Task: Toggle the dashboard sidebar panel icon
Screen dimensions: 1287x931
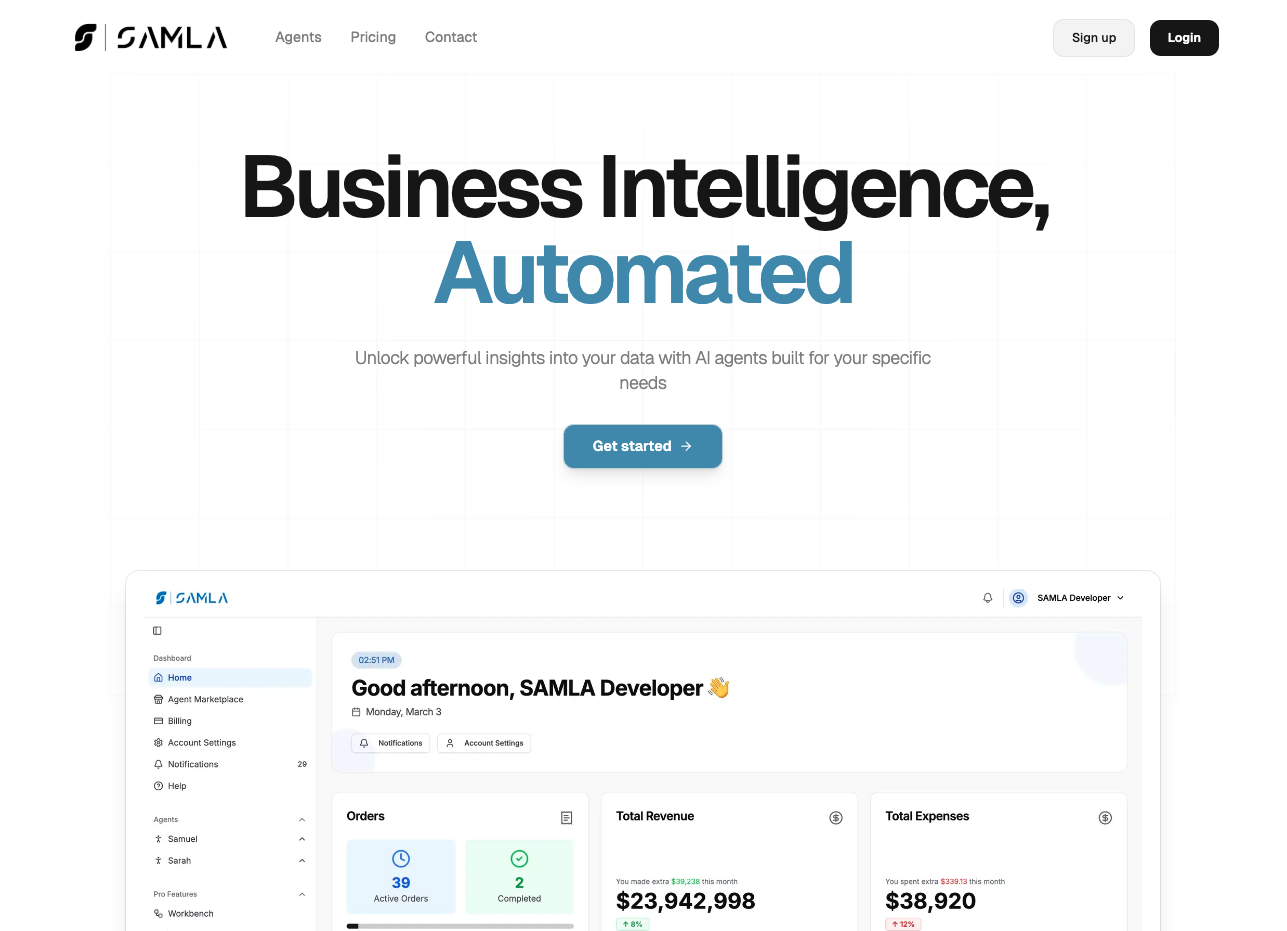Action: pos(157,631)
